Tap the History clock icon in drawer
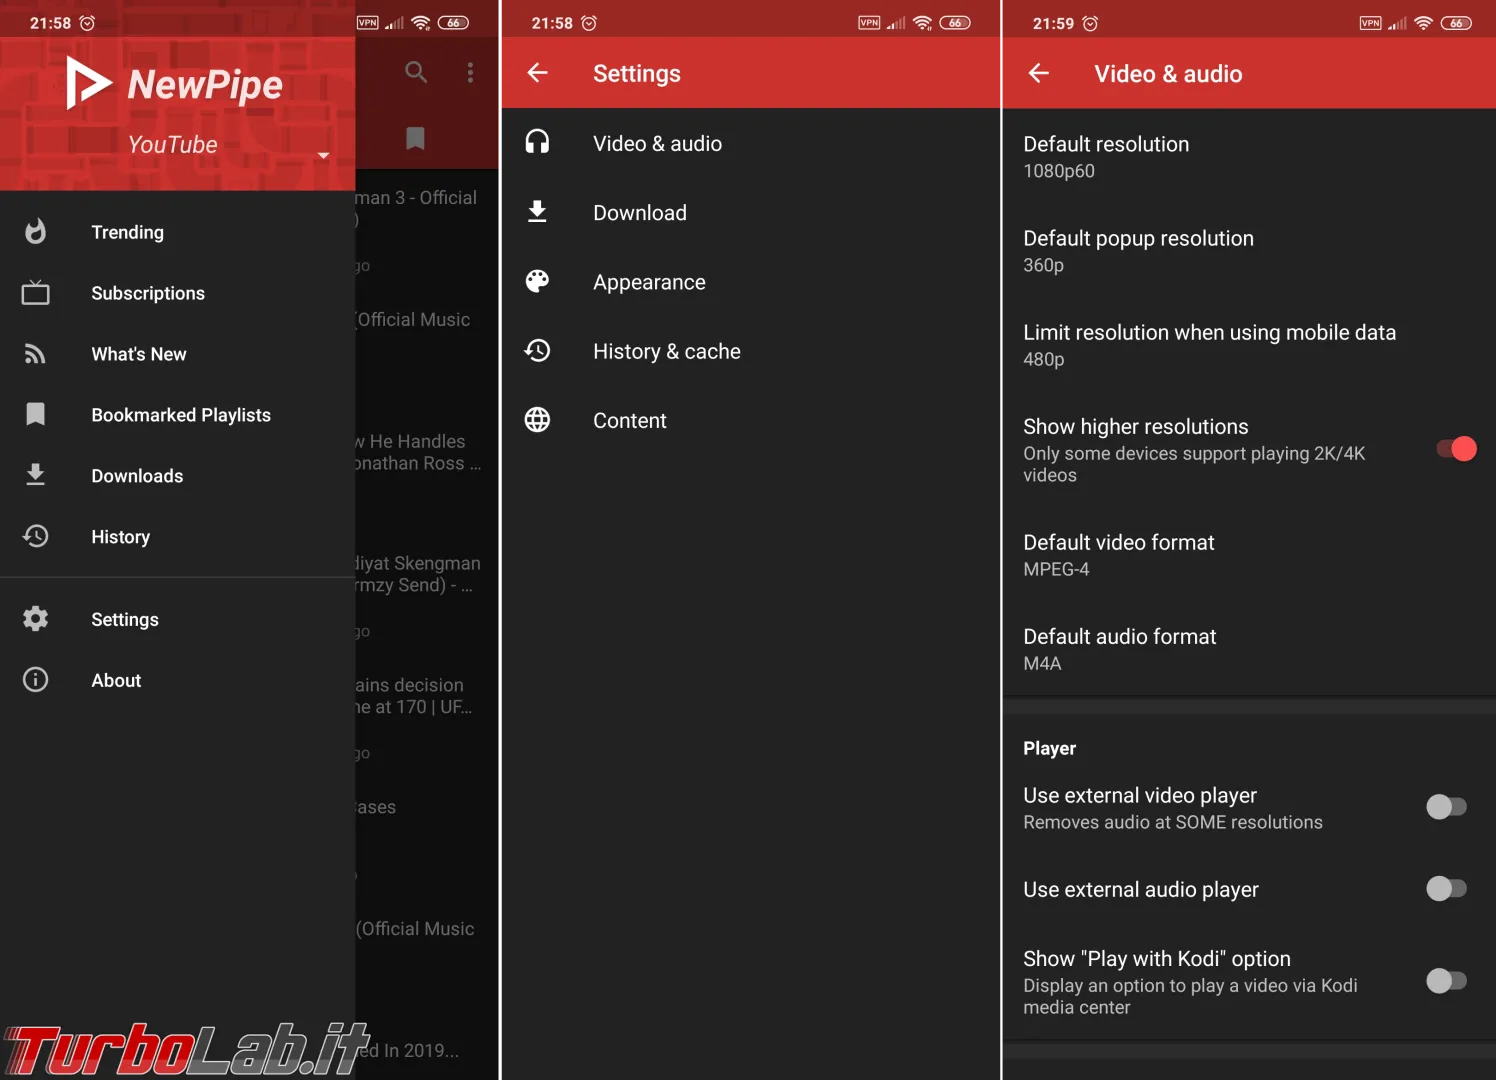Screen dimensions: 1496x1080 click(35, 536)
